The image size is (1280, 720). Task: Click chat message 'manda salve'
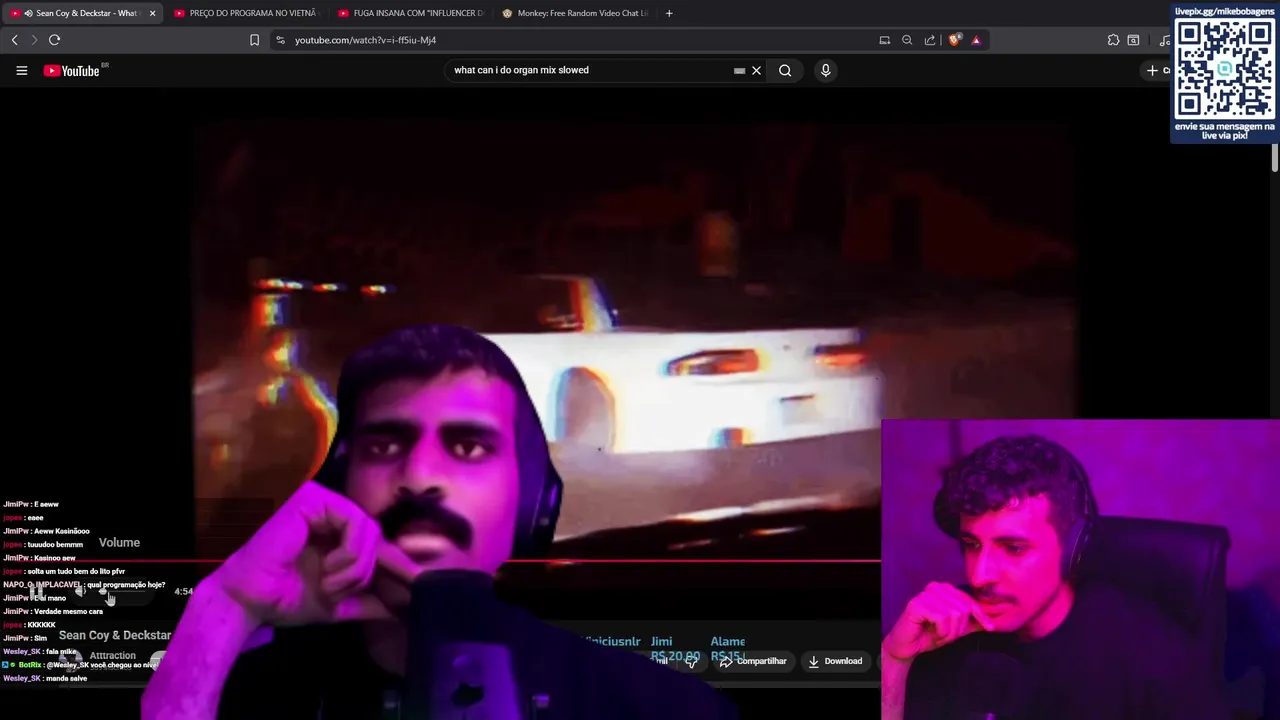[x=67, y=678]
